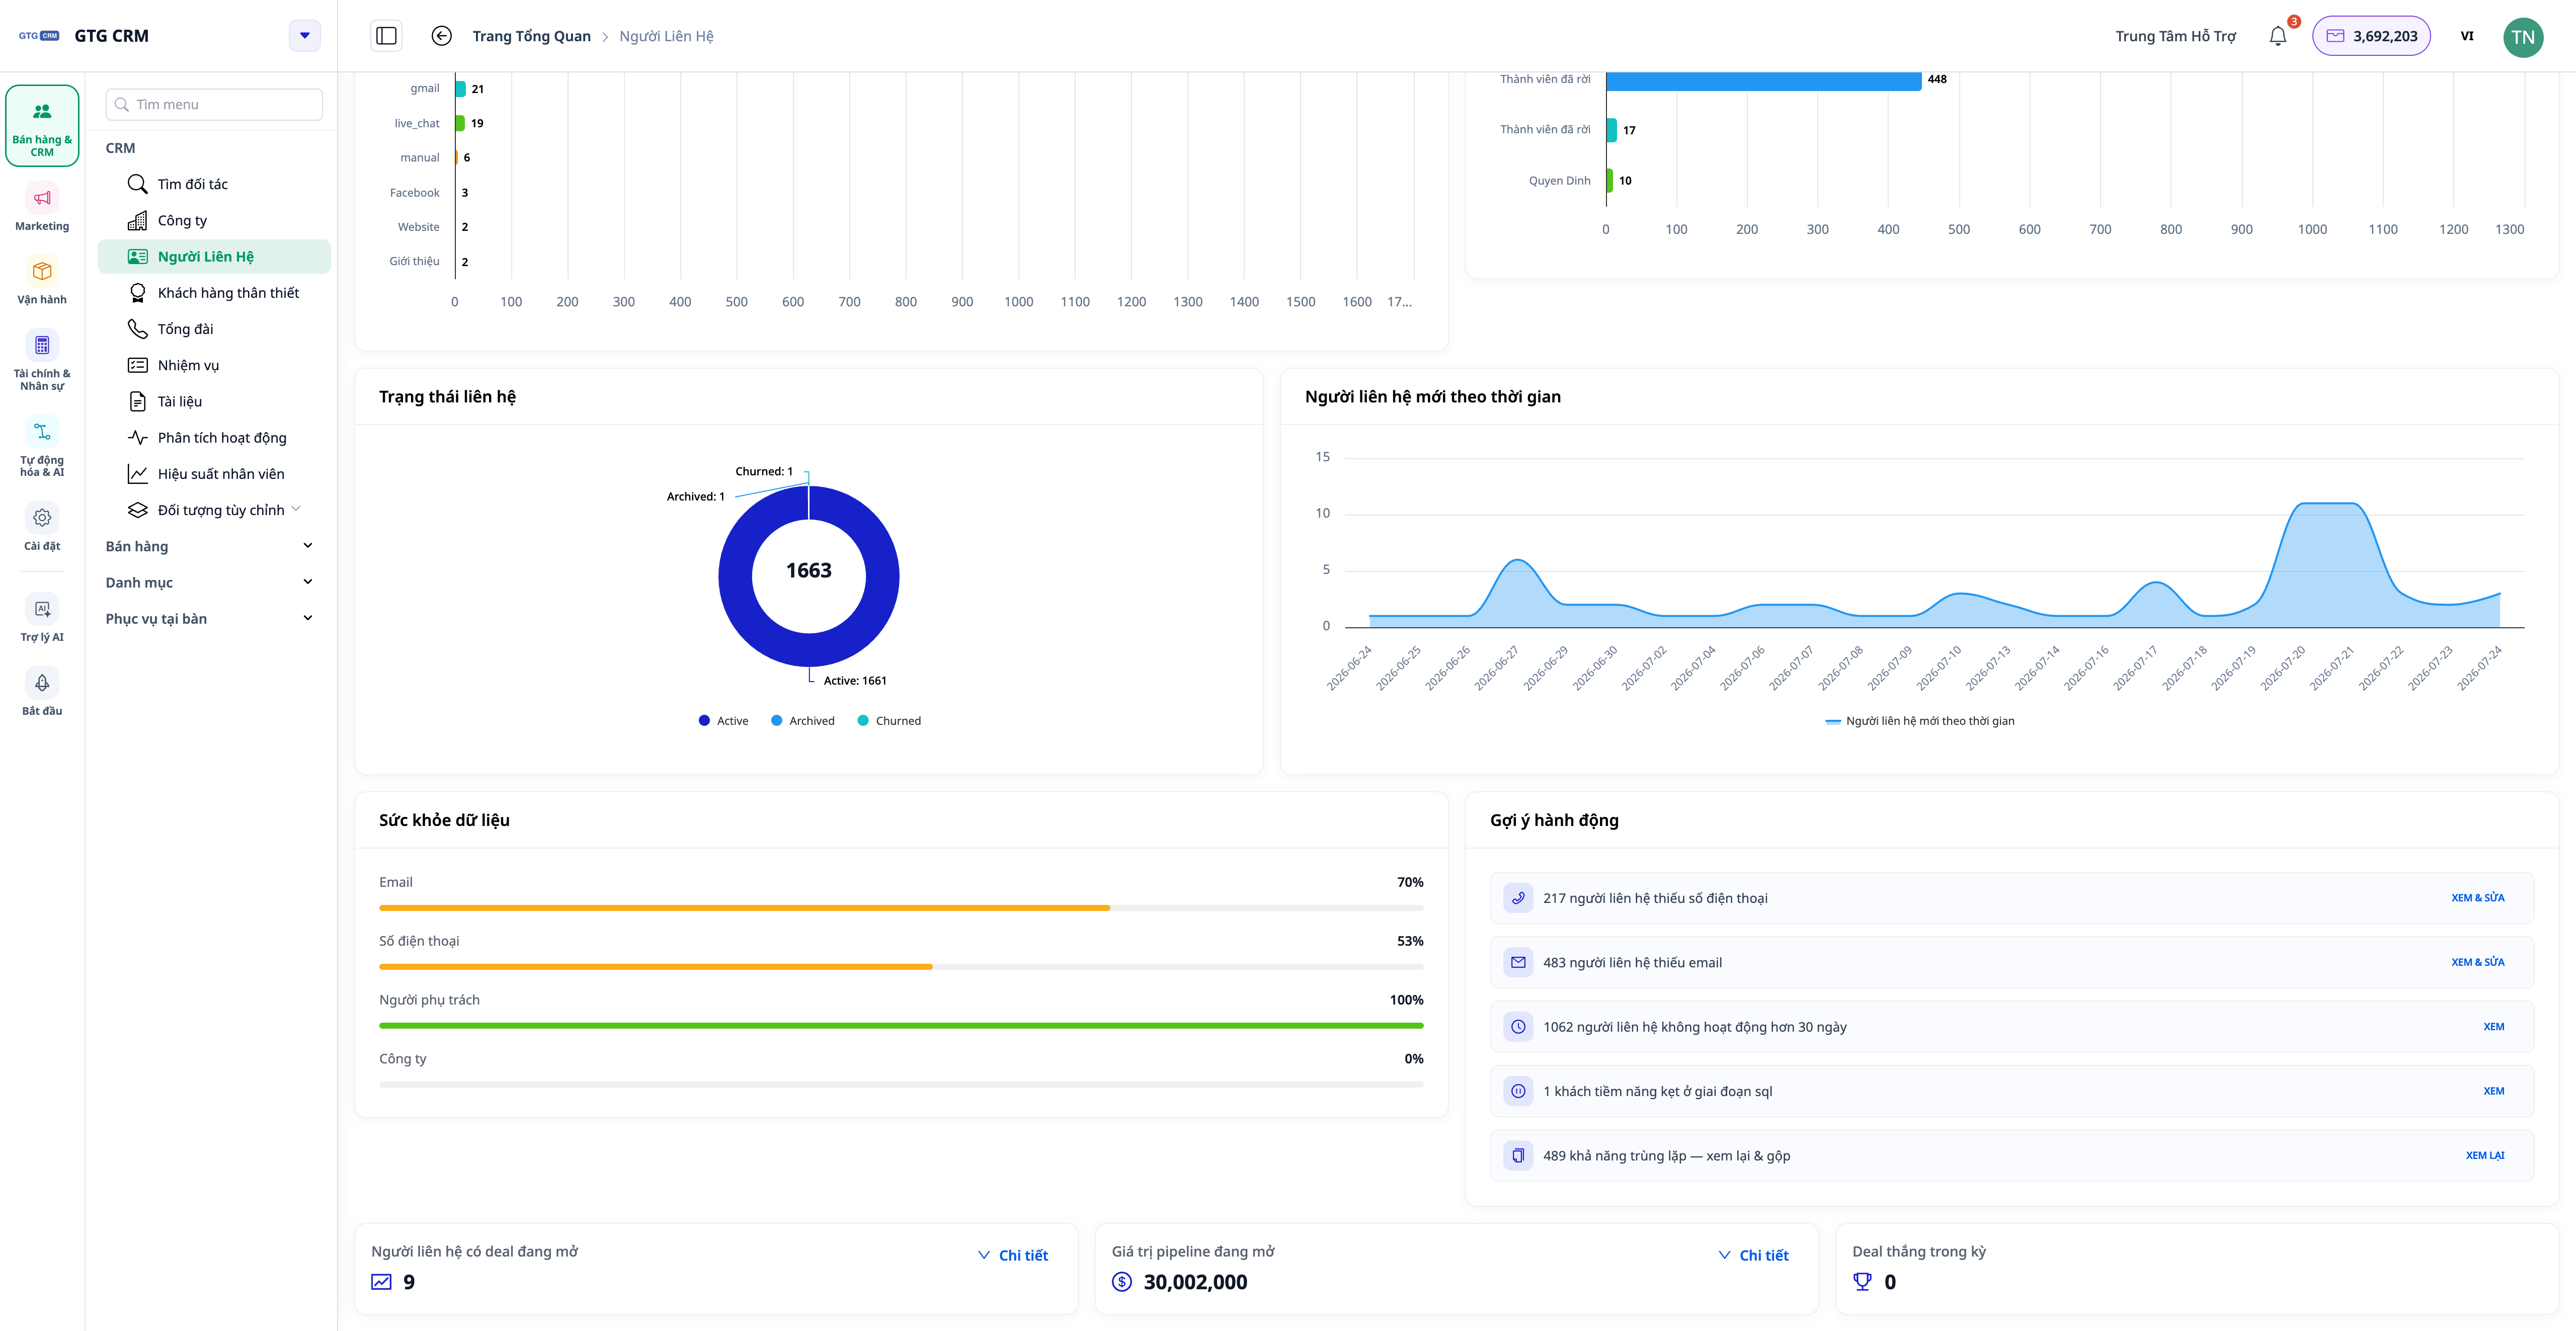Screen dimensions: 2576x1331
Task: Expand the Bán hàng menu section
Action: pos(210,546)
